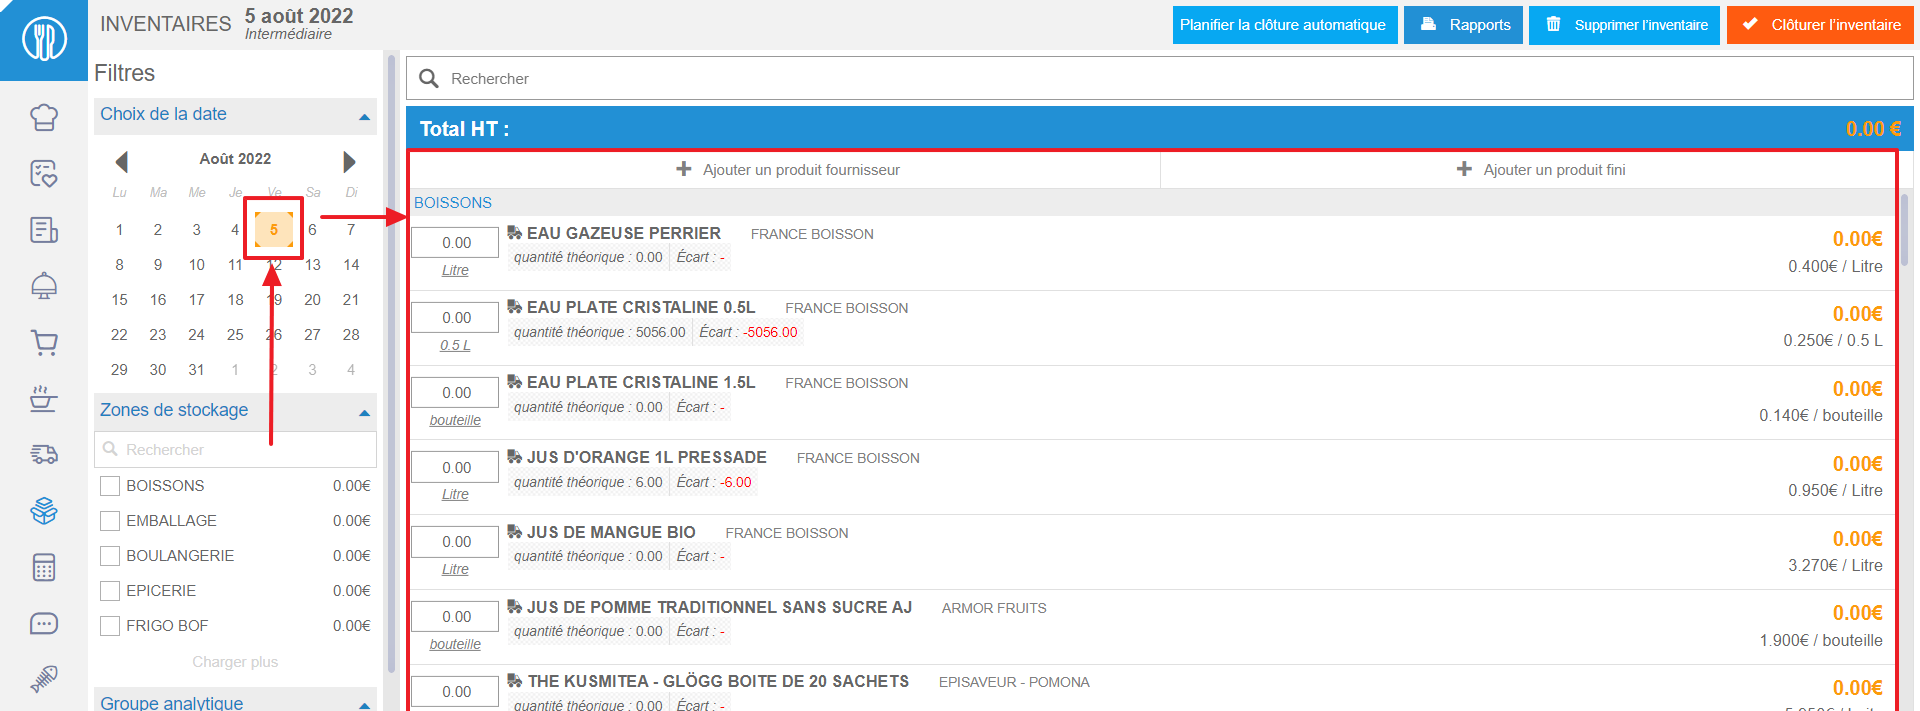Screen dimensions: 1920x711
Task: Tick the FRIGO BOF checkbox
Action: click(x=110, y=626)
